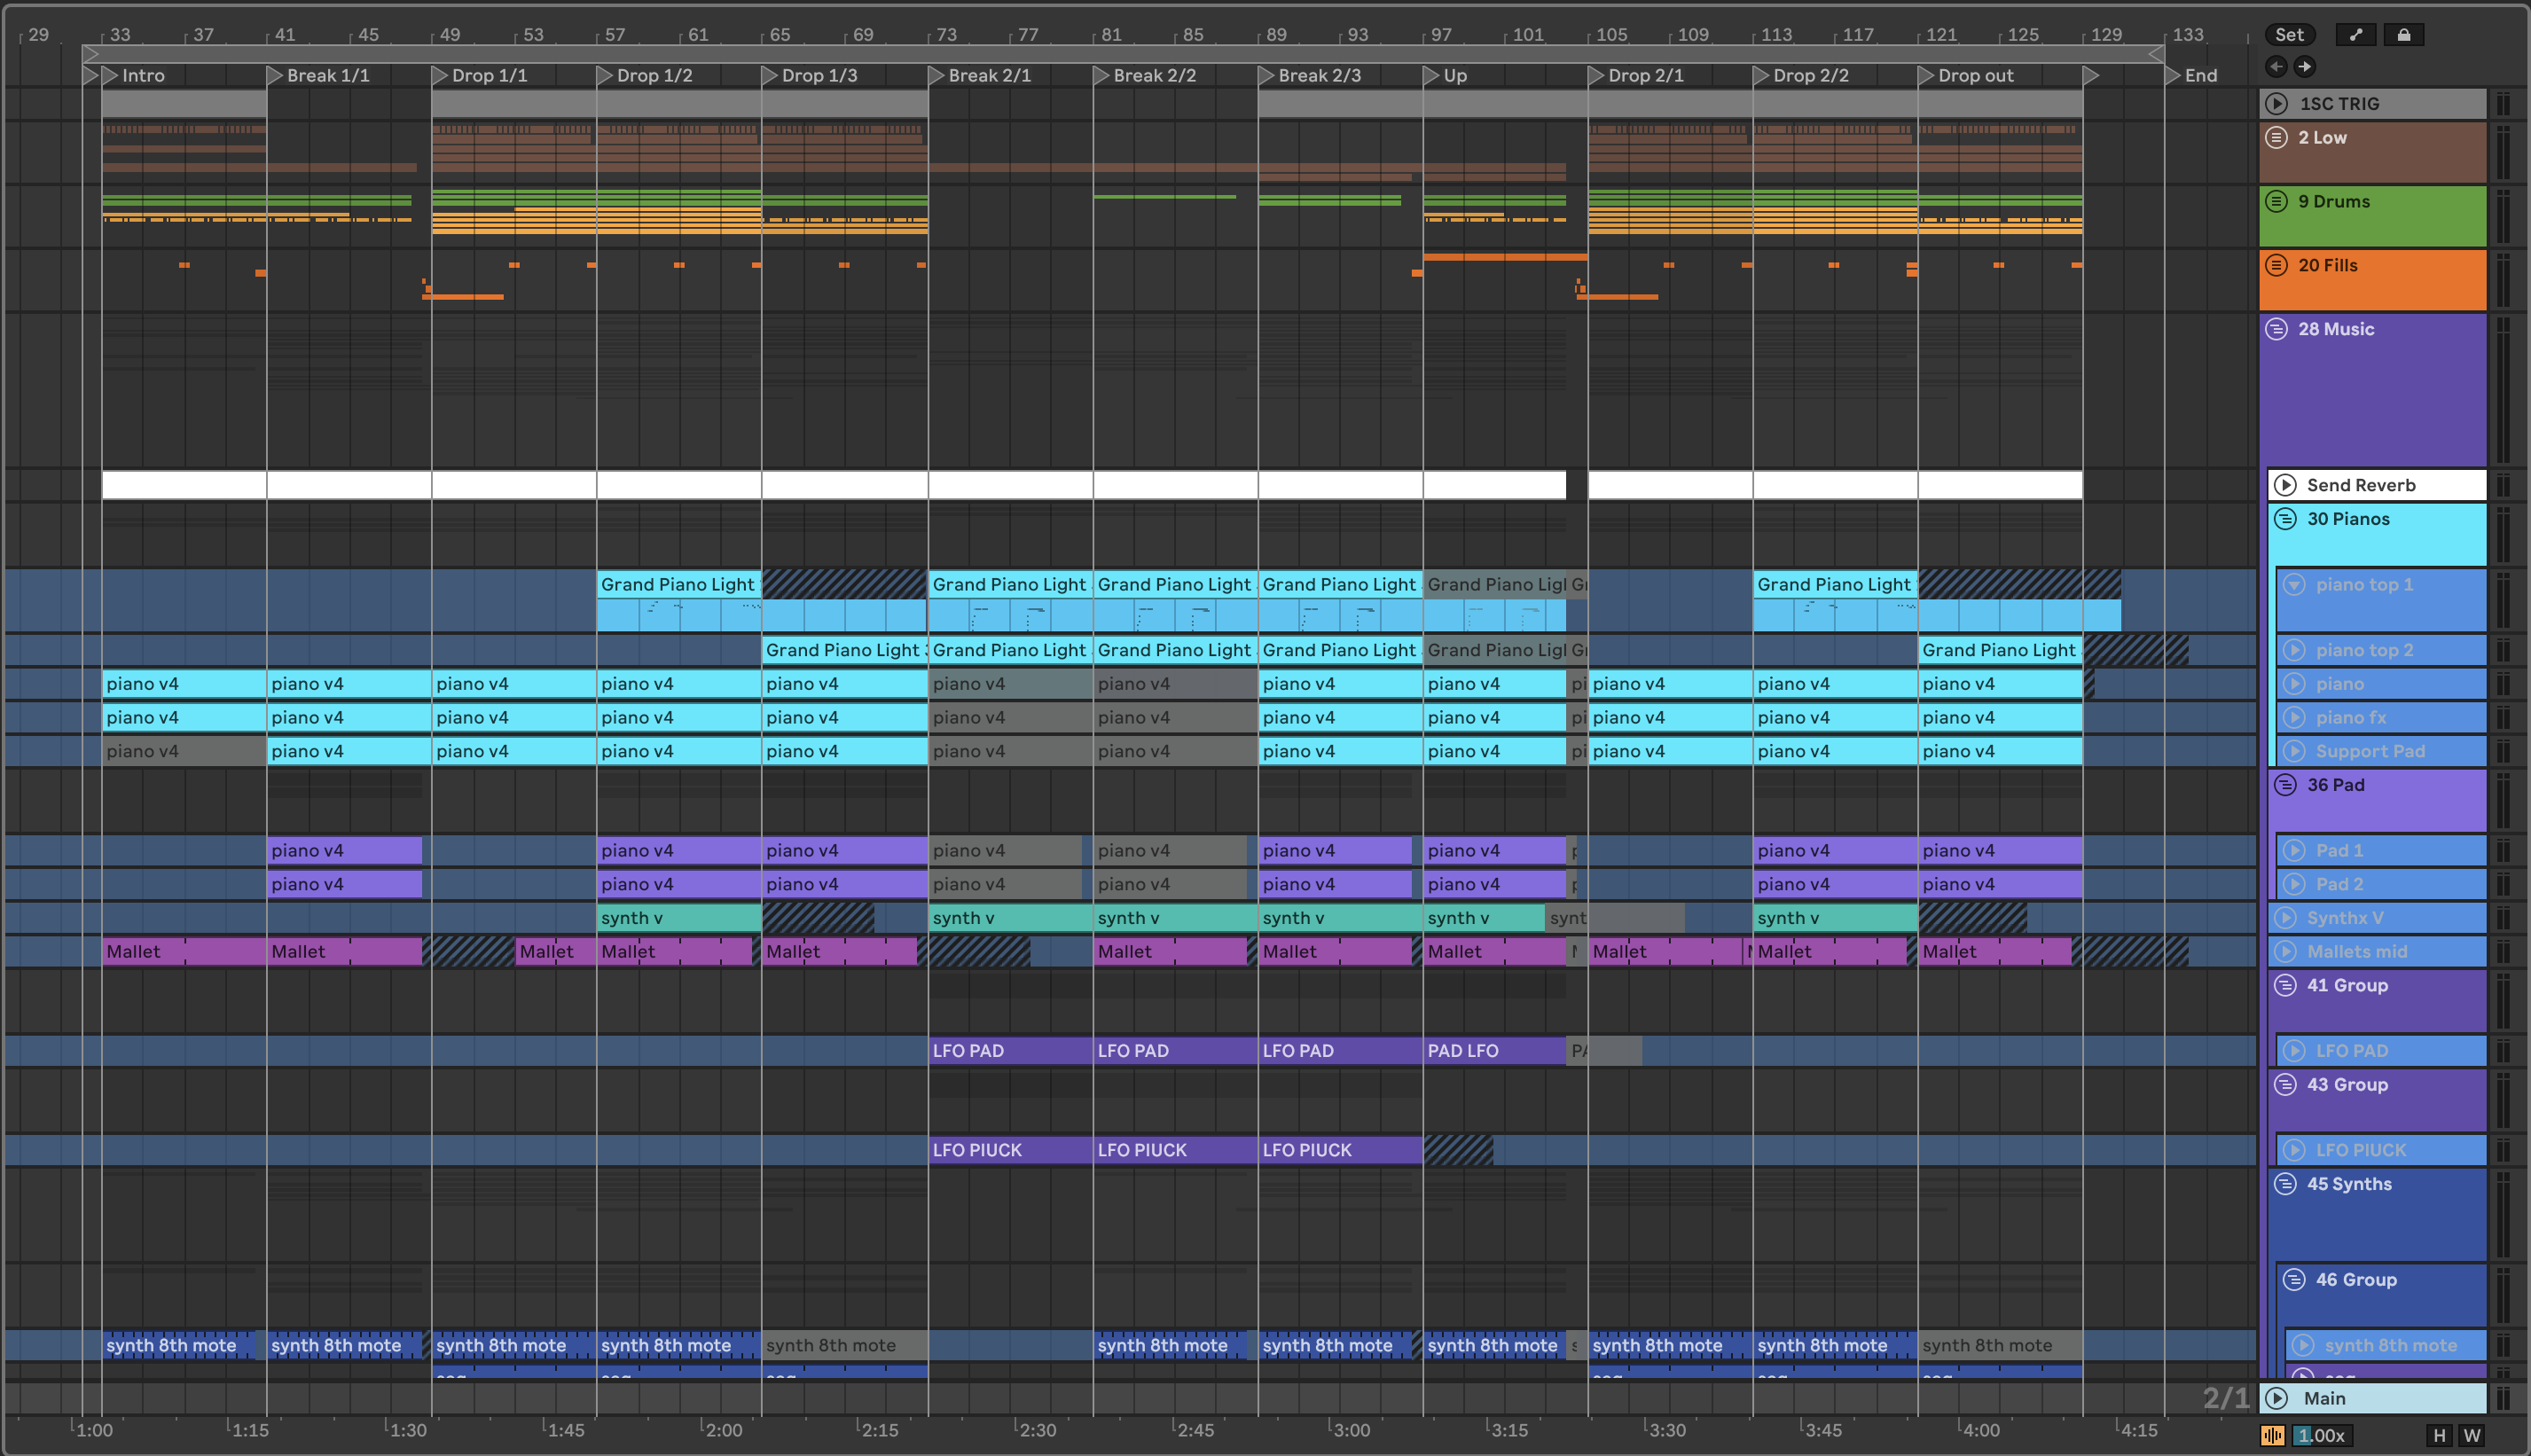Viewport: 2531px width, 1456px height.
Task: Toggle the automation mode icon
Action: coord(2356,35)
